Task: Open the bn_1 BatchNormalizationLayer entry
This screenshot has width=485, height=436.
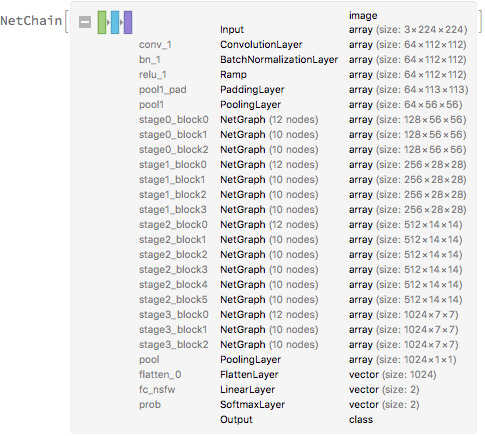Action: [303, 60]
